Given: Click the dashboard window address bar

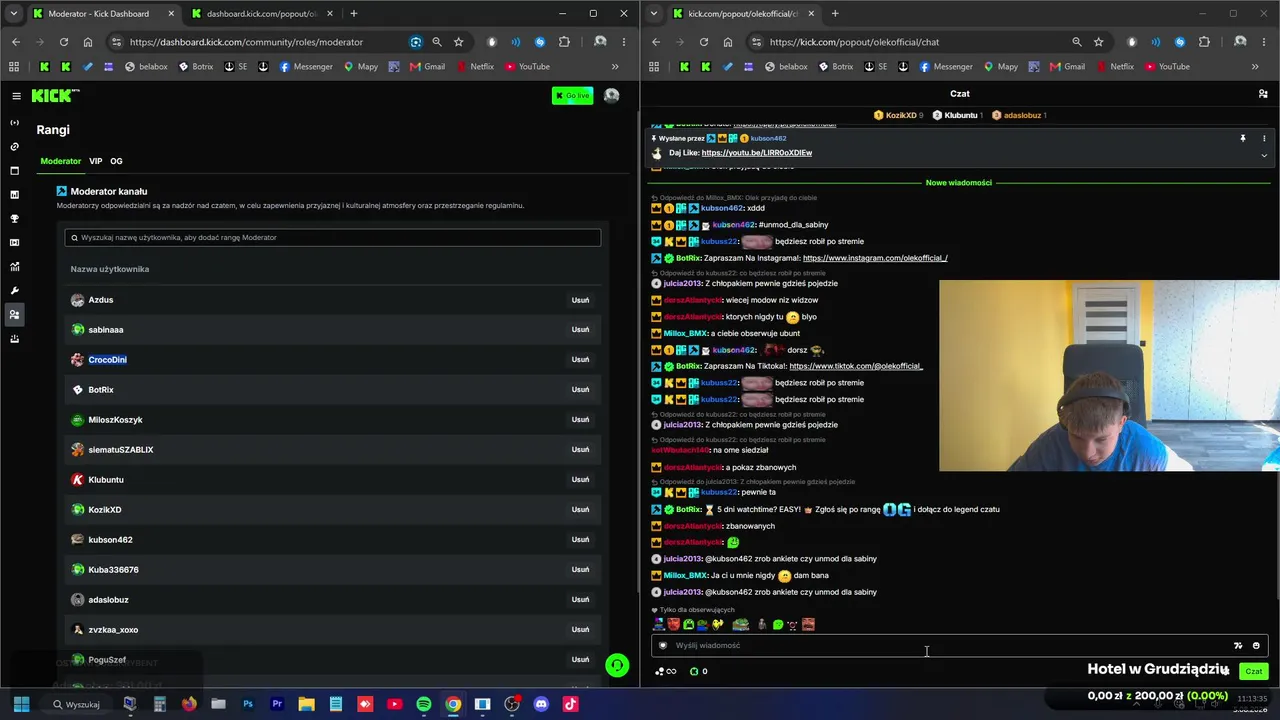Looking at the screenshot, I should (x=268, y=42).
